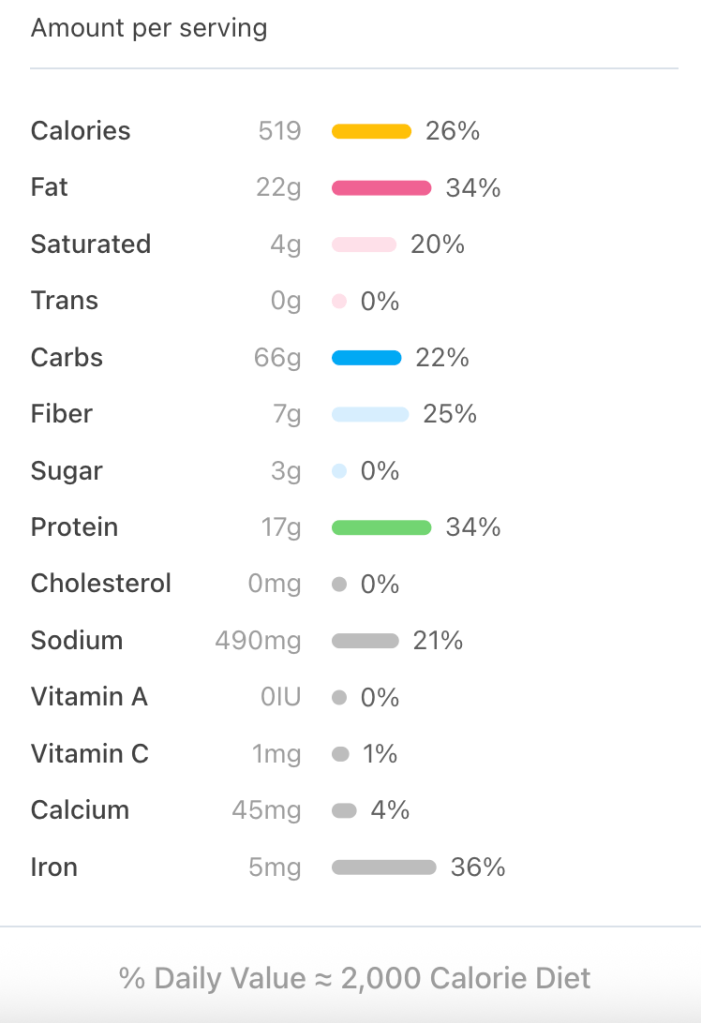Click the % Daily Value footer note

(355, 977)
